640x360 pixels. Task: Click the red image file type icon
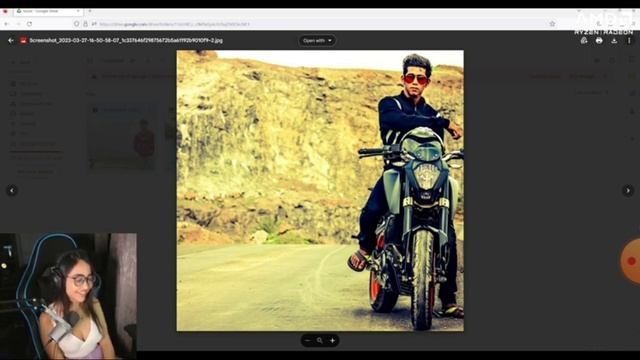pyautogui.click(x=24, y=40)
